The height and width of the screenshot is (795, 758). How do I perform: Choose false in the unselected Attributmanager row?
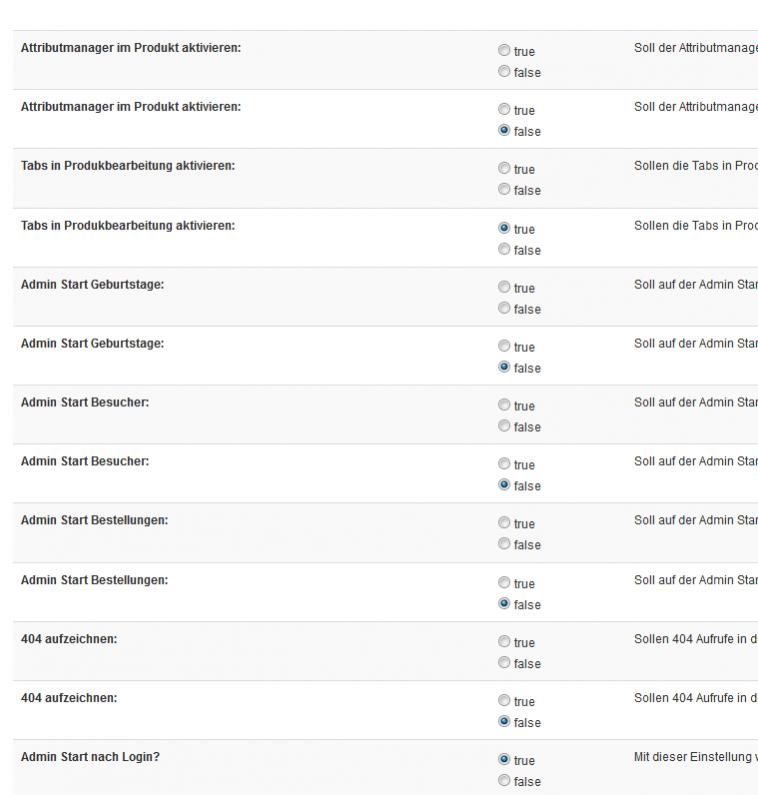[x=504, y=72]
